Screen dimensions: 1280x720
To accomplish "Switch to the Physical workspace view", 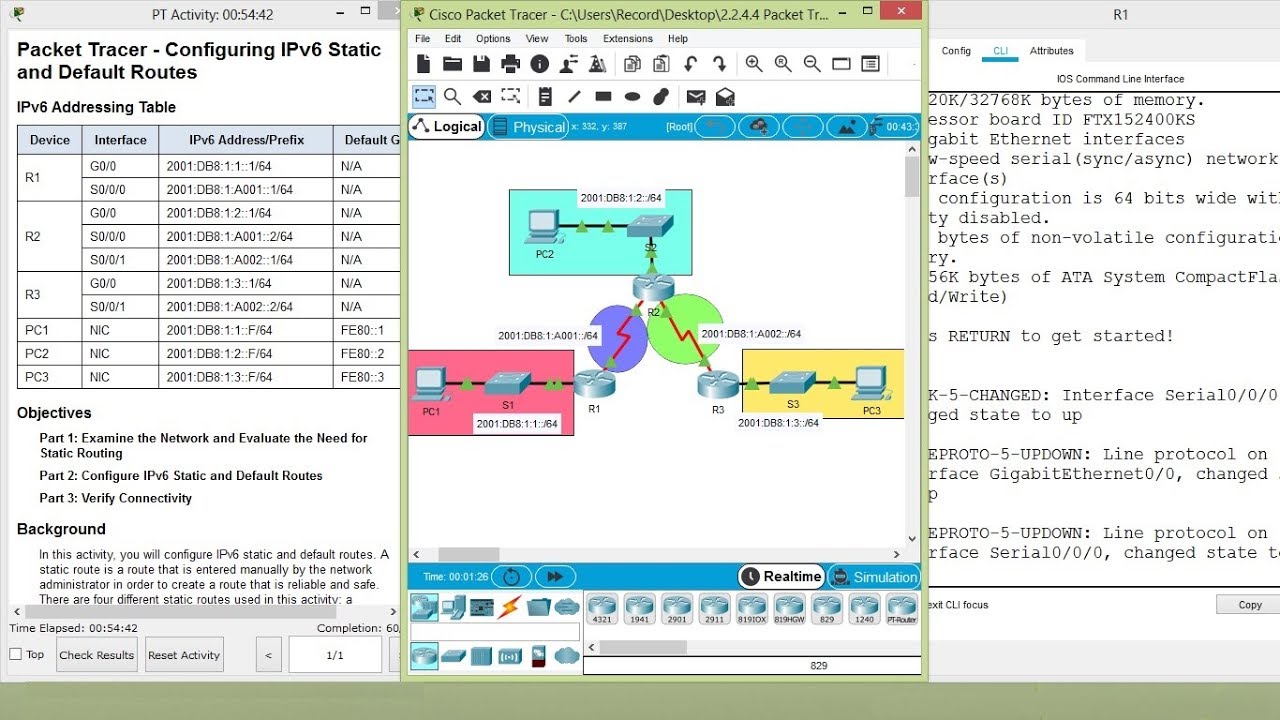I will 528,127.
